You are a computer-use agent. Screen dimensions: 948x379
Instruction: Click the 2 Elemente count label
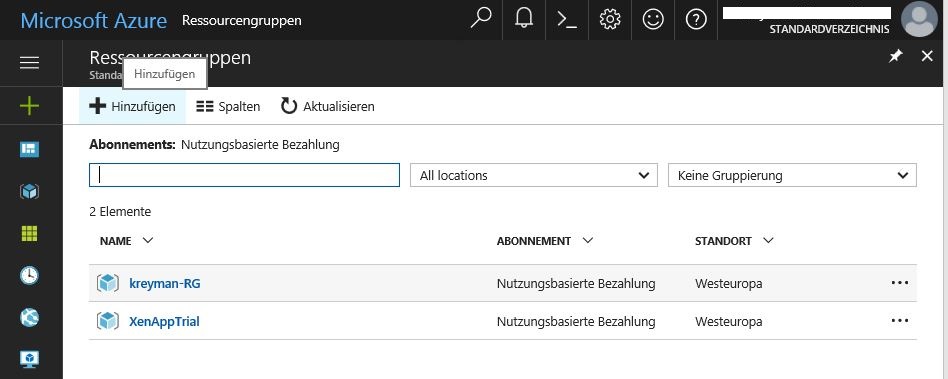click(120, 212)
